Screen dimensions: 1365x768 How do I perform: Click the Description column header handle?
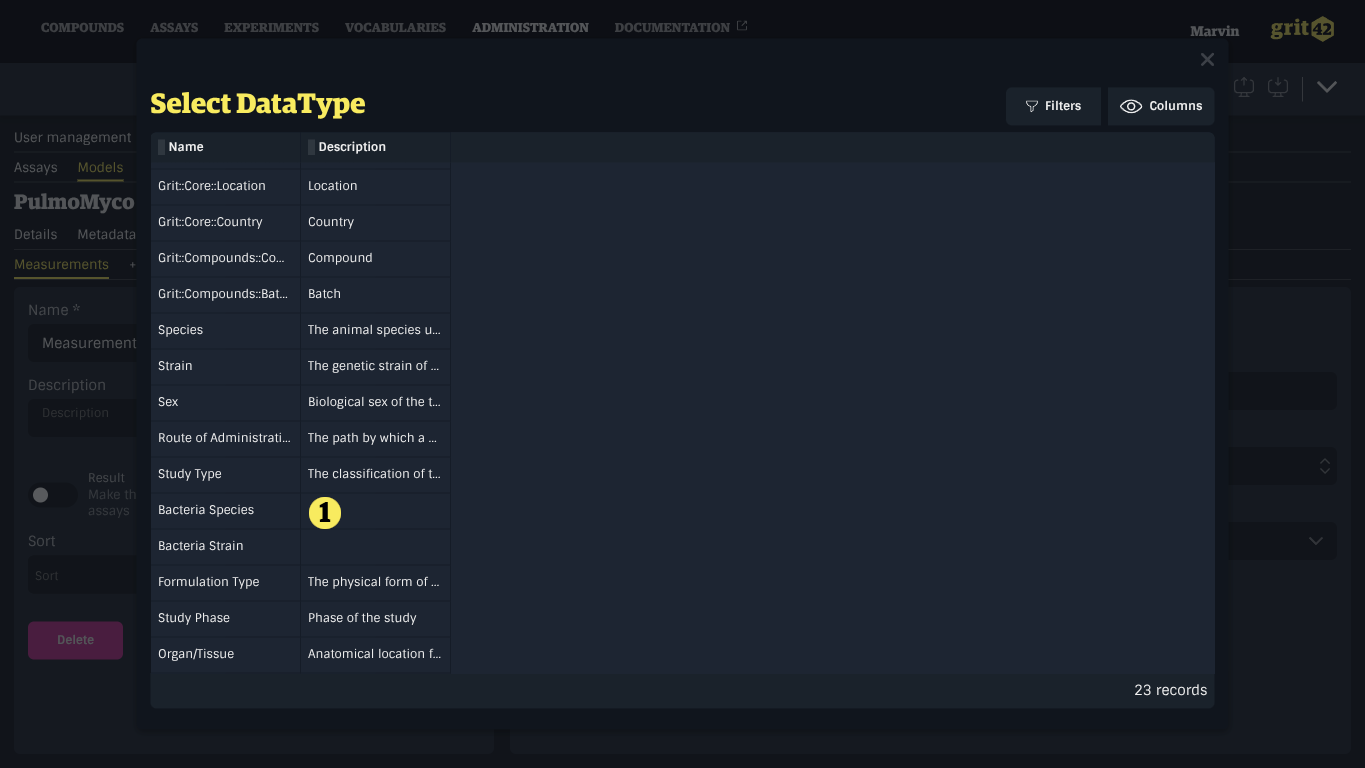tap(311, 147)
